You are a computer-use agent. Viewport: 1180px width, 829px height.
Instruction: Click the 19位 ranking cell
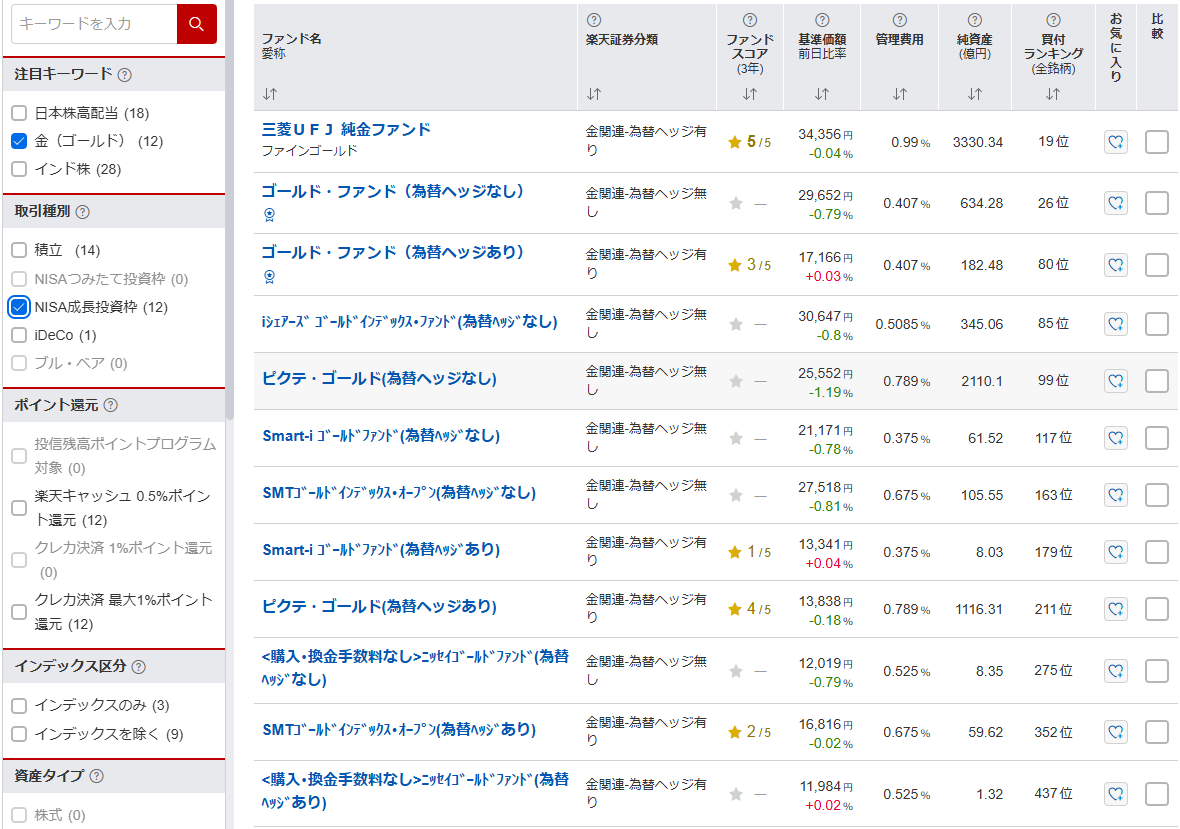tap(1053, 141)
